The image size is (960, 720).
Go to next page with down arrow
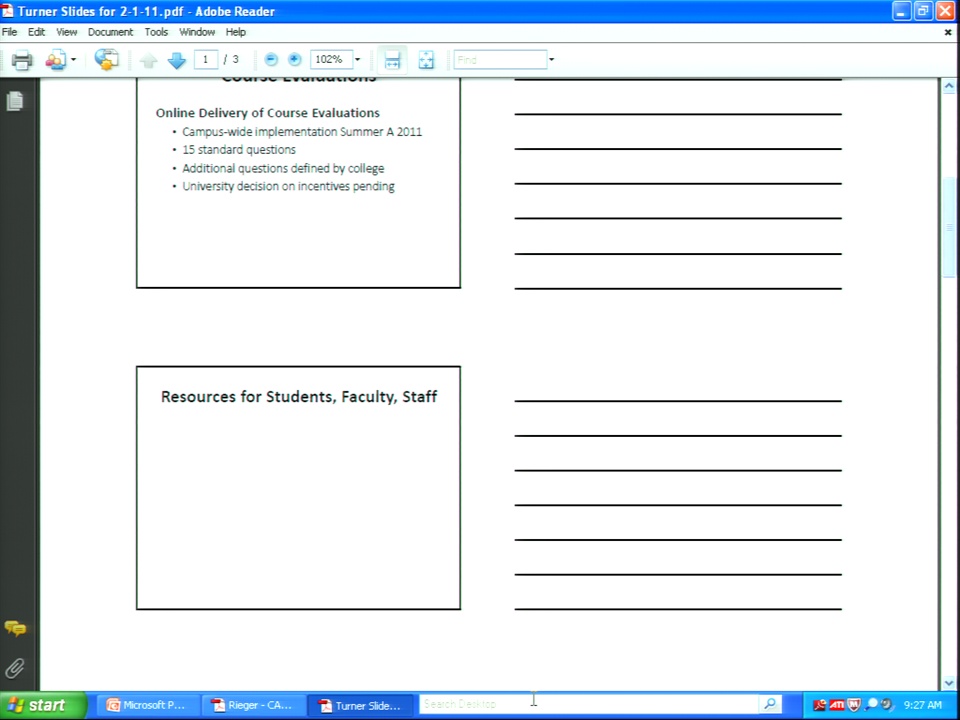pyautogui.click(x=176, y=60)
